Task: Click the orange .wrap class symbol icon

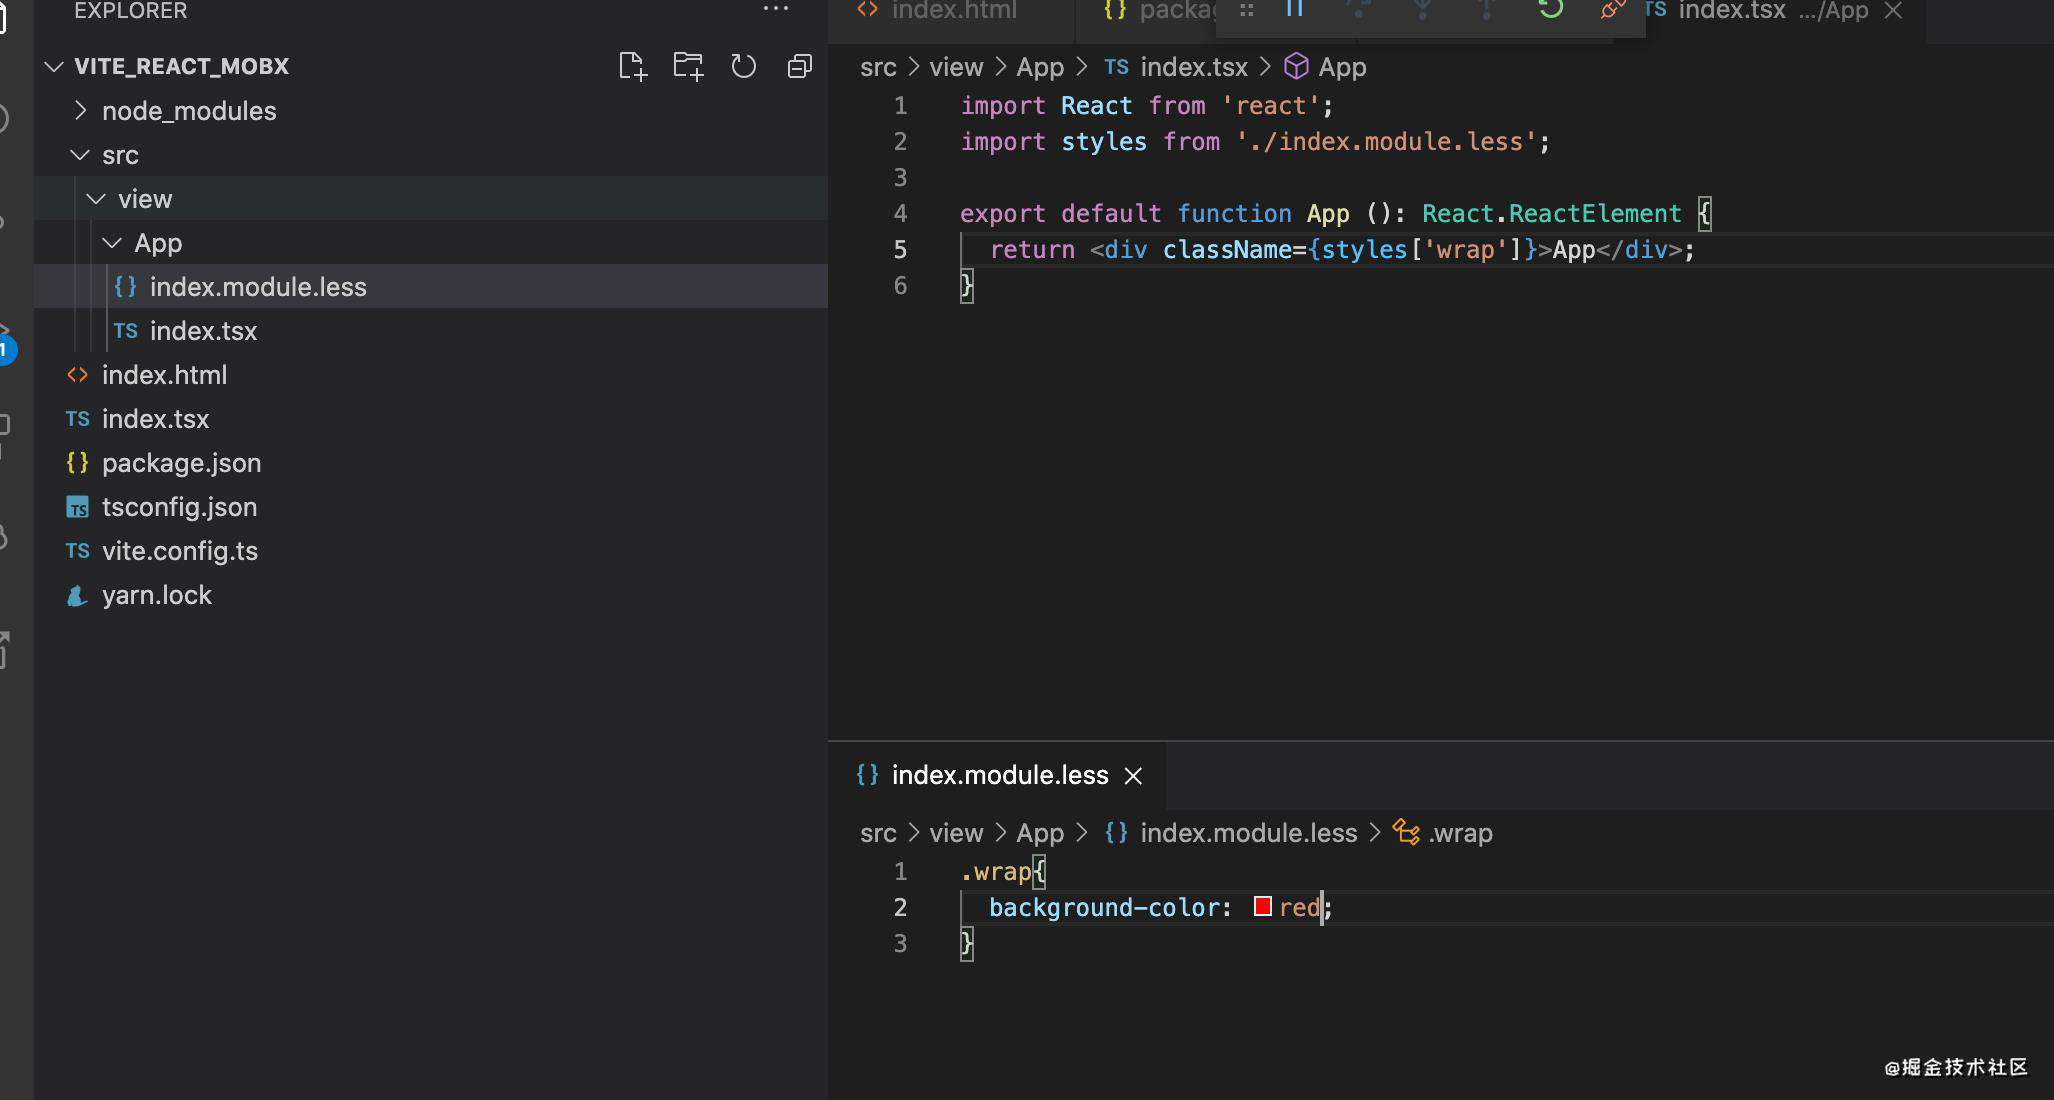Action: (1406, 832)
